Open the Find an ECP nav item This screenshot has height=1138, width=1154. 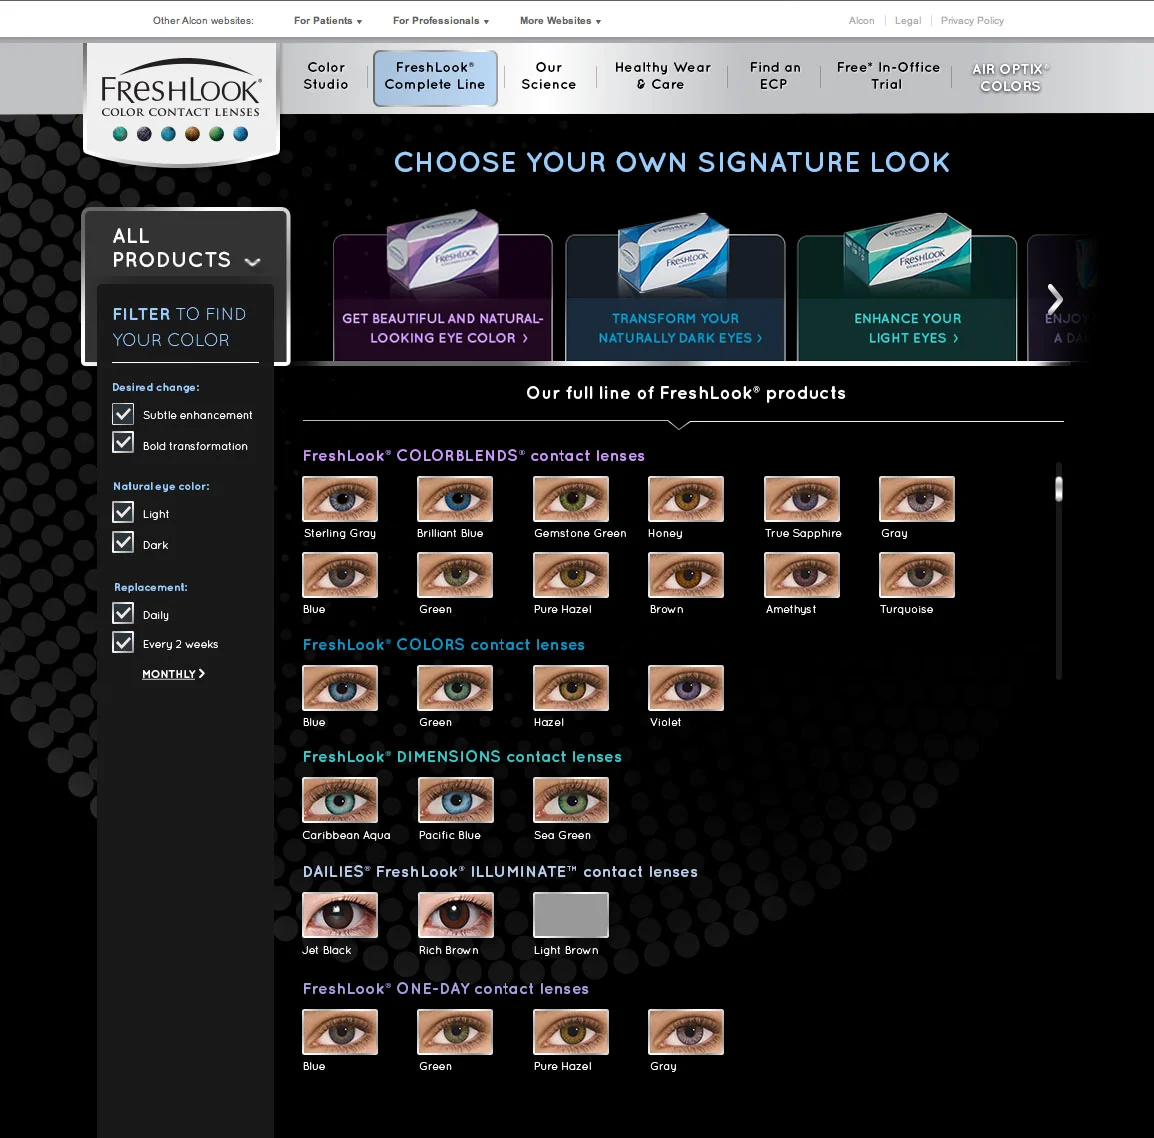click(774, 76)
